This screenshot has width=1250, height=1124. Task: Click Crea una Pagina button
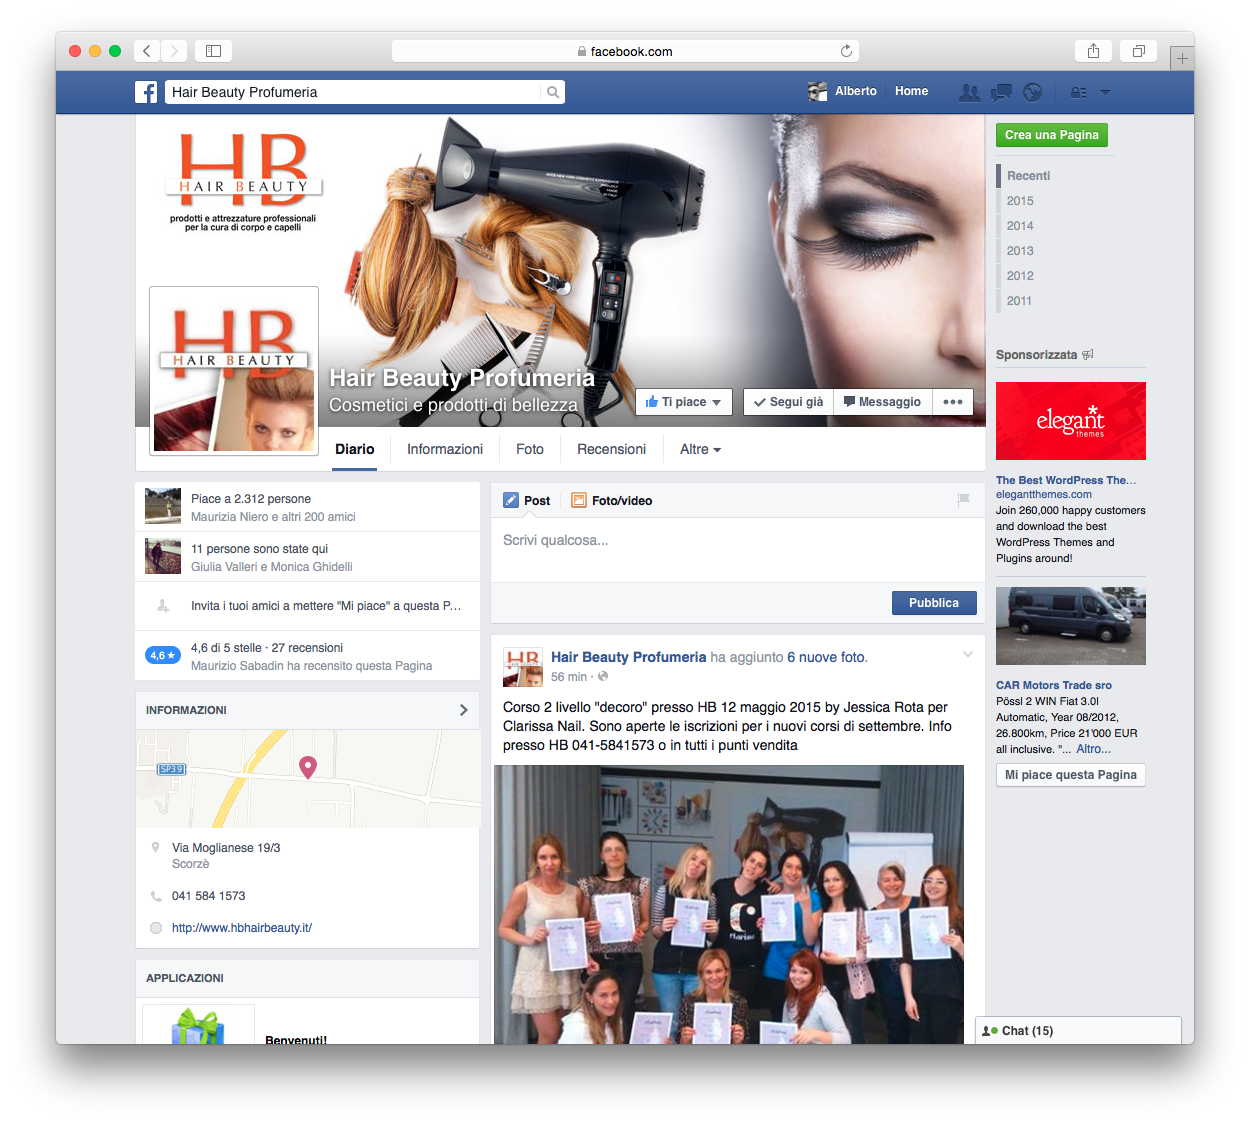1052,135
